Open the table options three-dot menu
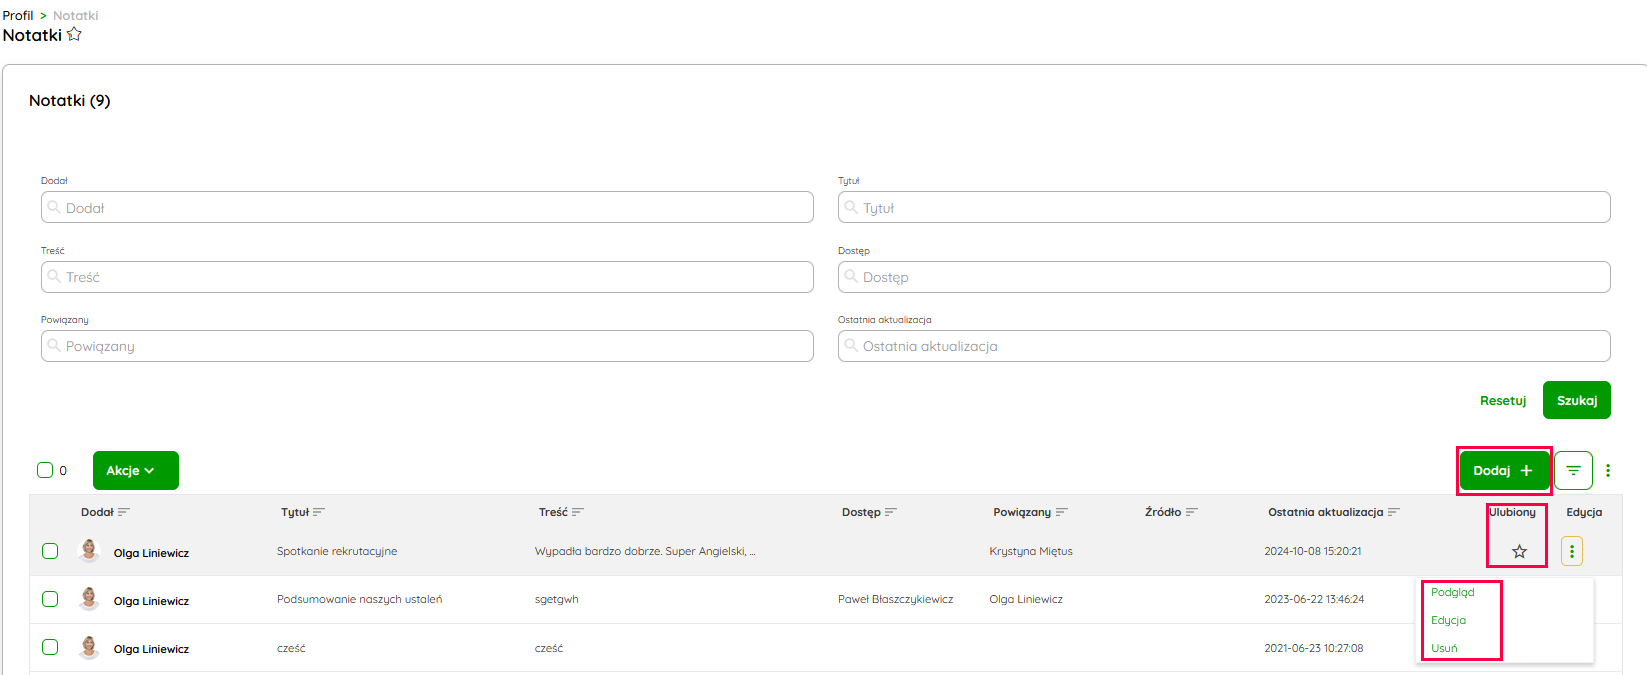1647x675 pixels. 1608,471
